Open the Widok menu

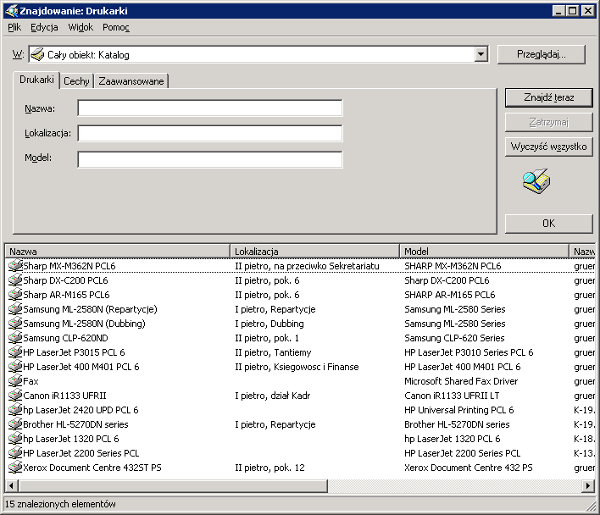click(80, 28)
